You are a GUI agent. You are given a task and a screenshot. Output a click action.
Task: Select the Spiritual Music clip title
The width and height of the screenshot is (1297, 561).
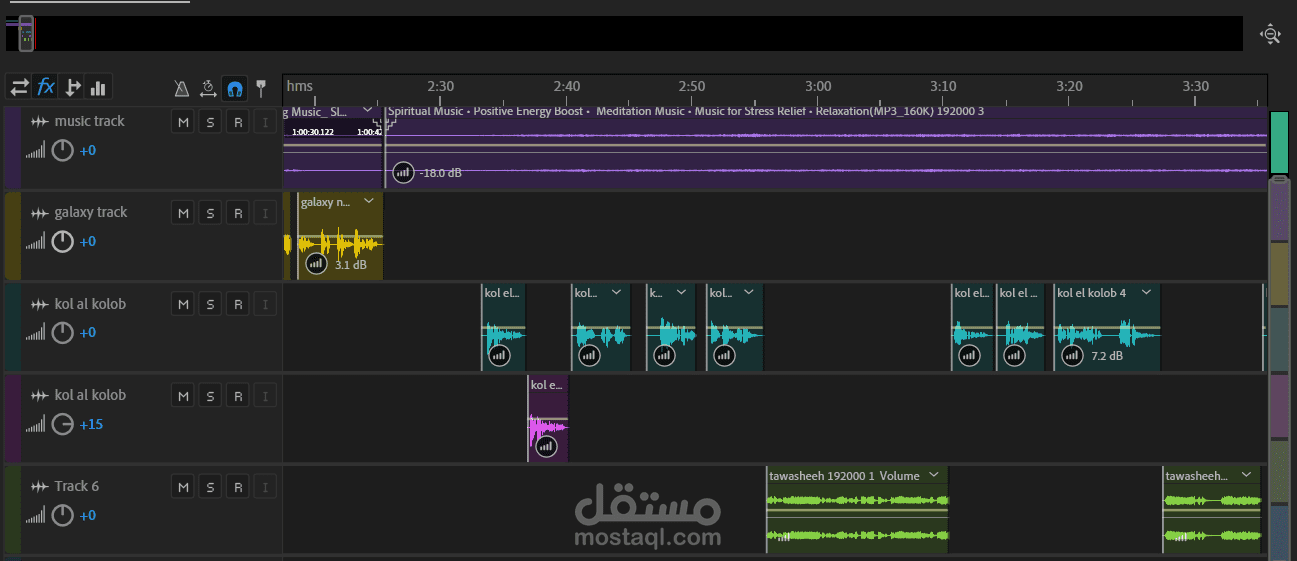686,111
